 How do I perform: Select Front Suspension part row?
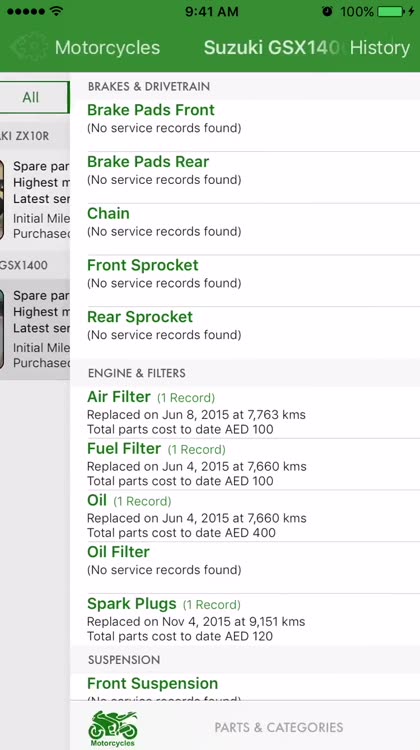tap(245, 687)
